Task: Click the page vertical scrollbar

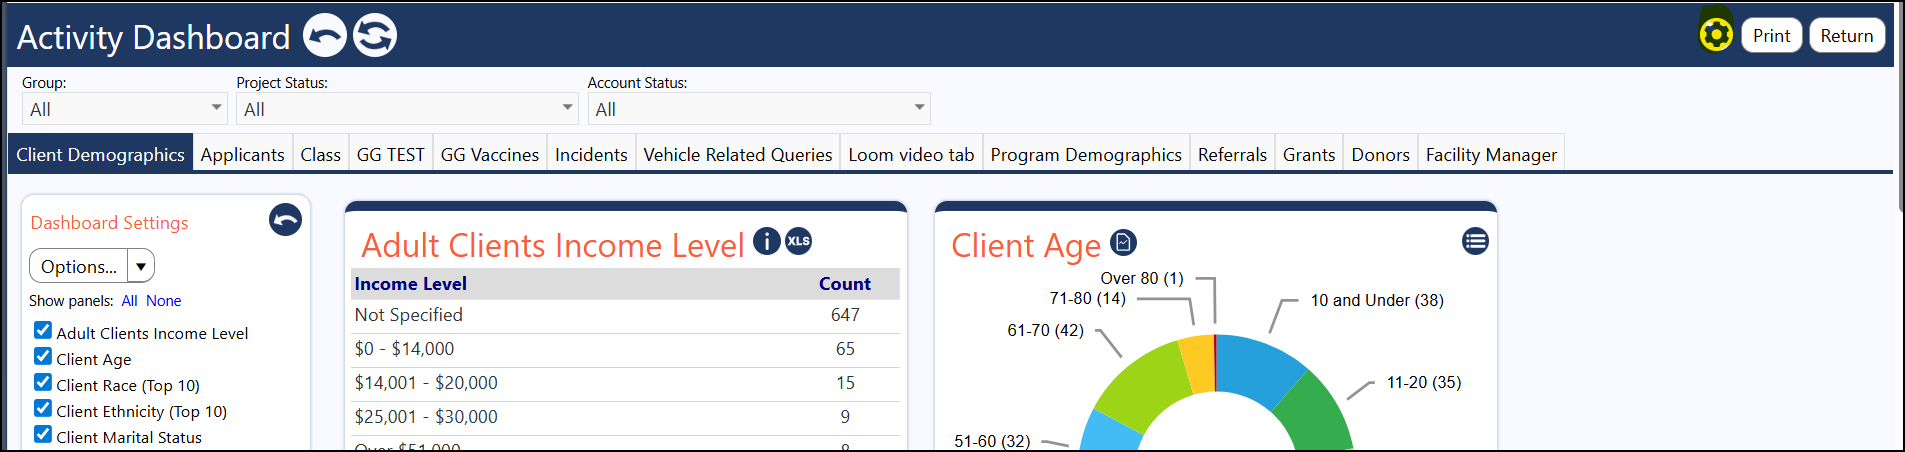Action: pyautogui.click(x=1899, y=107)
